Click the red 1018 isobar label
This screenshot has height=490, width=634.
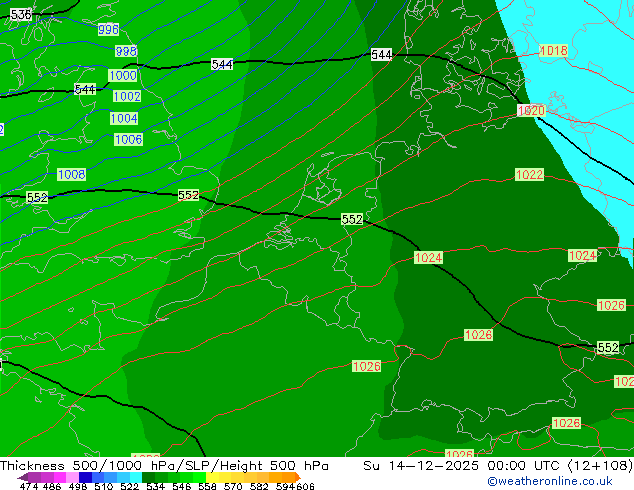click(554, 51)
